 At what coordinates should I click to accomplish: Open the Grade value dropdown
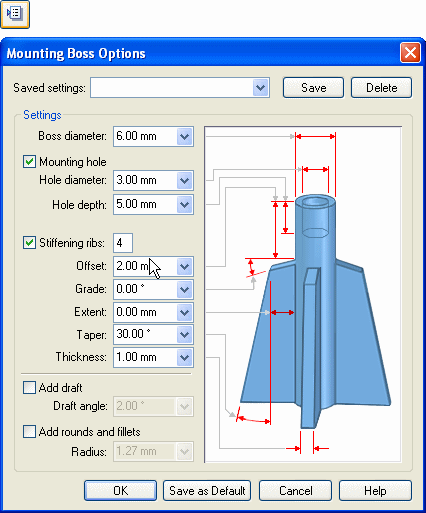[x=185, y=289]
